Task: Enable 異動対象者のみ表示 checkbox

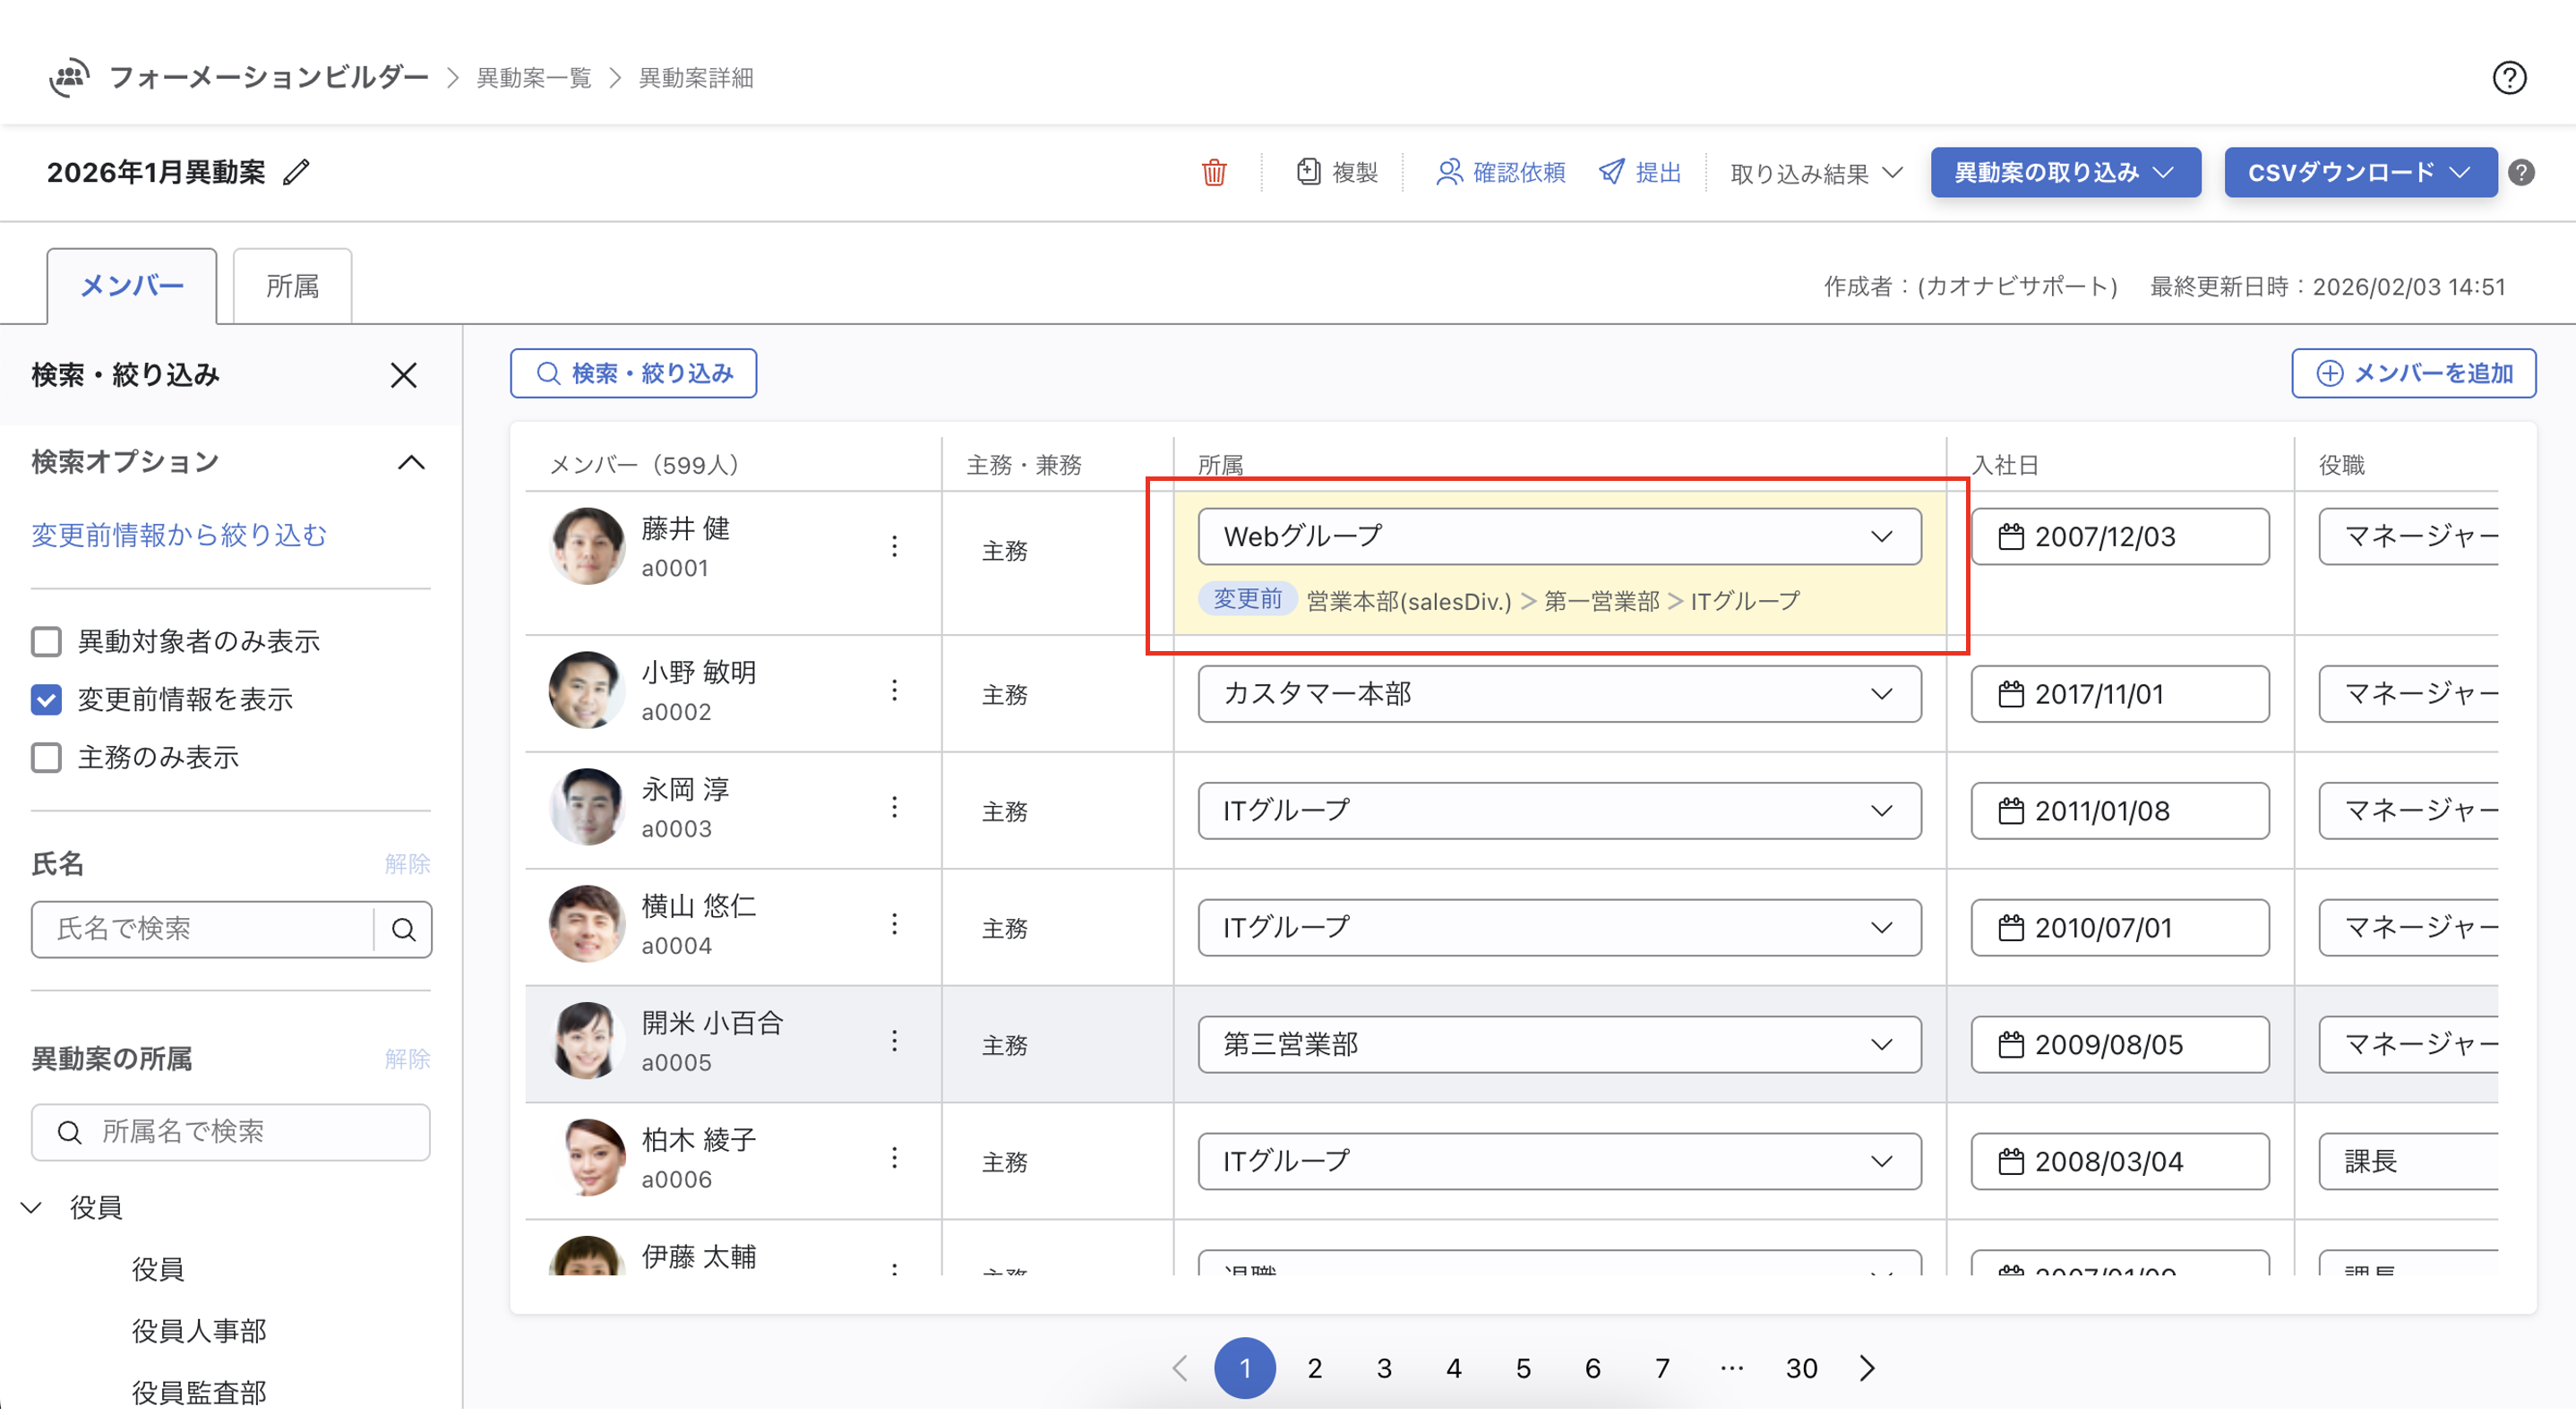Action: (x=47, y=642)
